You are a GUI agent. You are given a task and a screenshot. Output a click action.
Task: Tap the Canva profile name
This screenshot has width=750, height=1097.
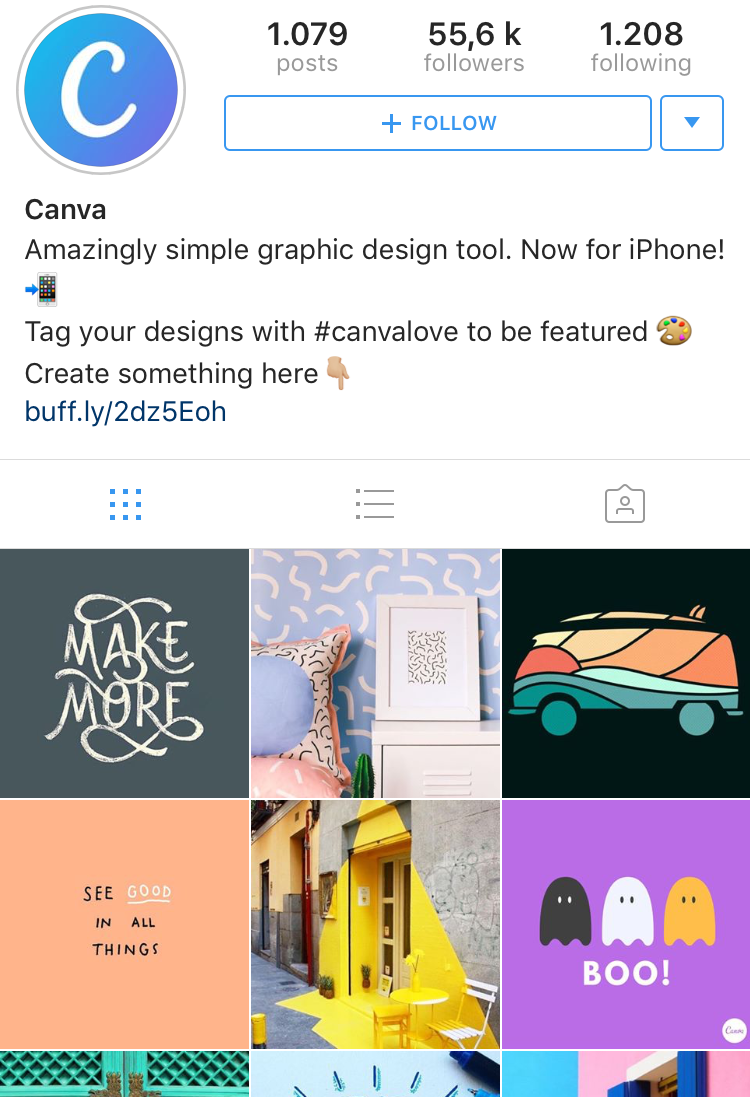pyautogui.click(x=66, y=210)
